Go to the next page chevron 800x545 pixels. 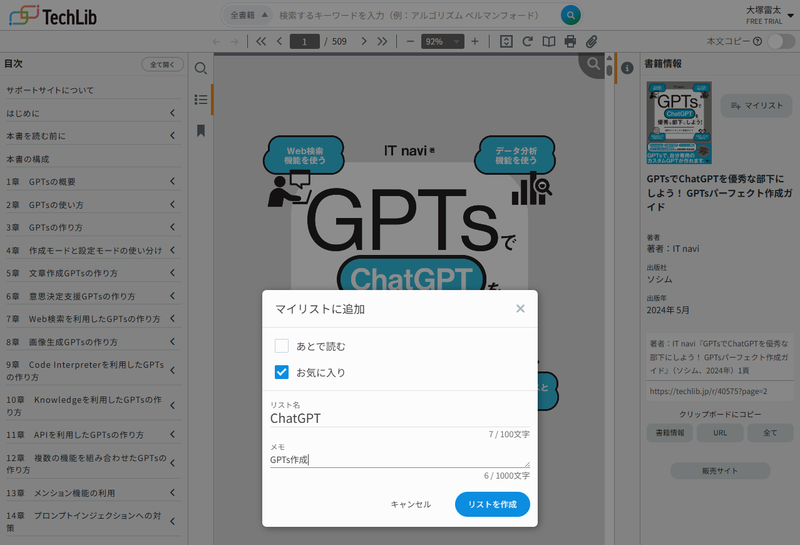pos(364,41)
